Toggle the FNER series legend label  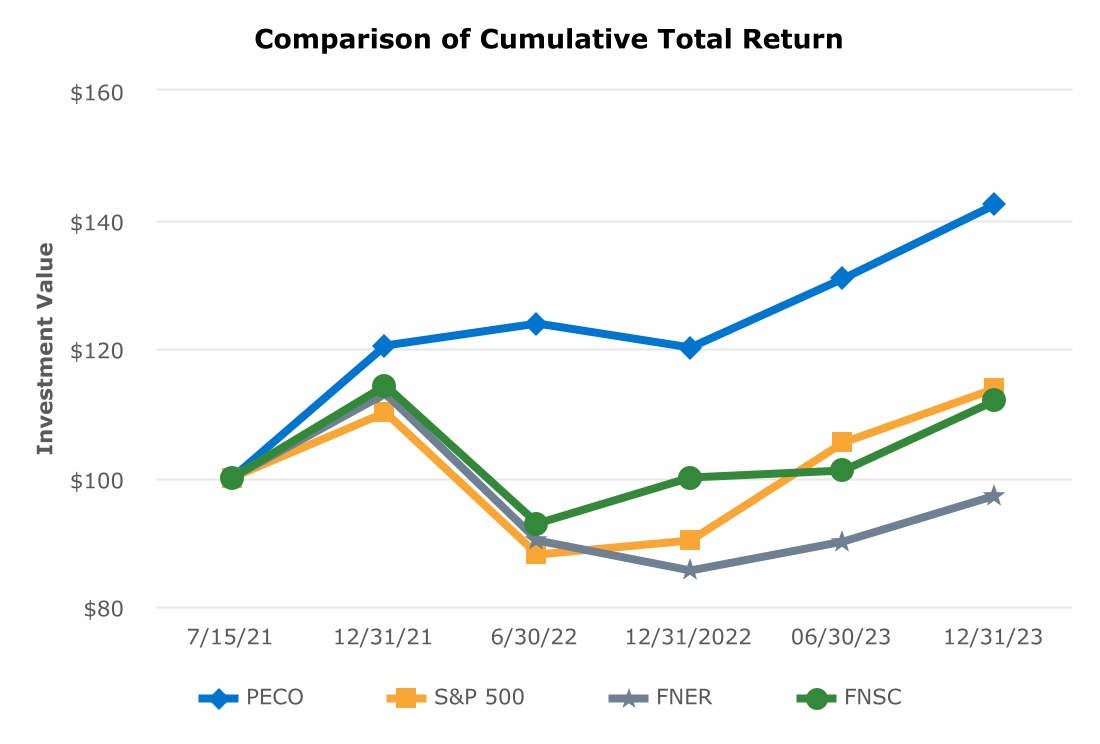point(685,698)
